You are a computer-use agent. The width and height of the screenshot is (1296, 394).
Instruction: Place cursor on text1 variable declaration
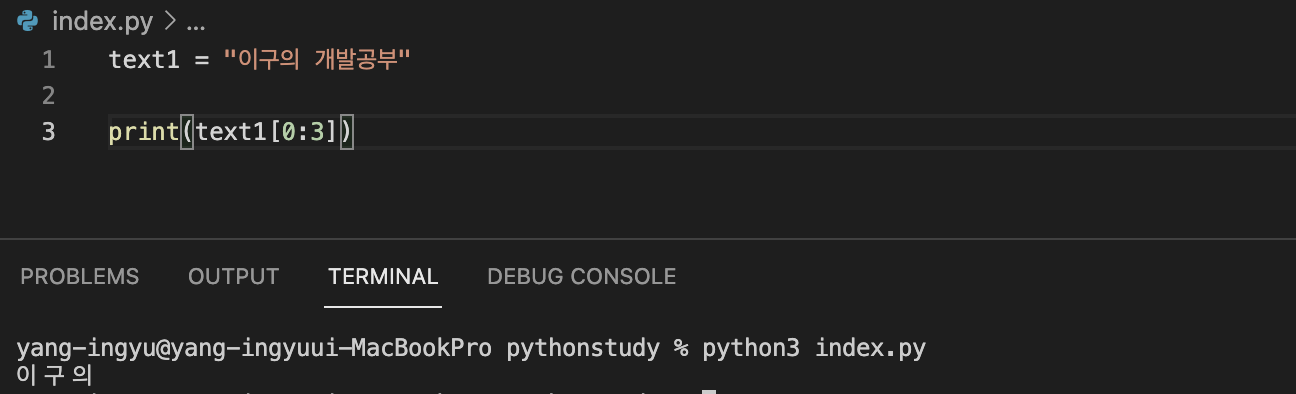(x=144, y=60)
